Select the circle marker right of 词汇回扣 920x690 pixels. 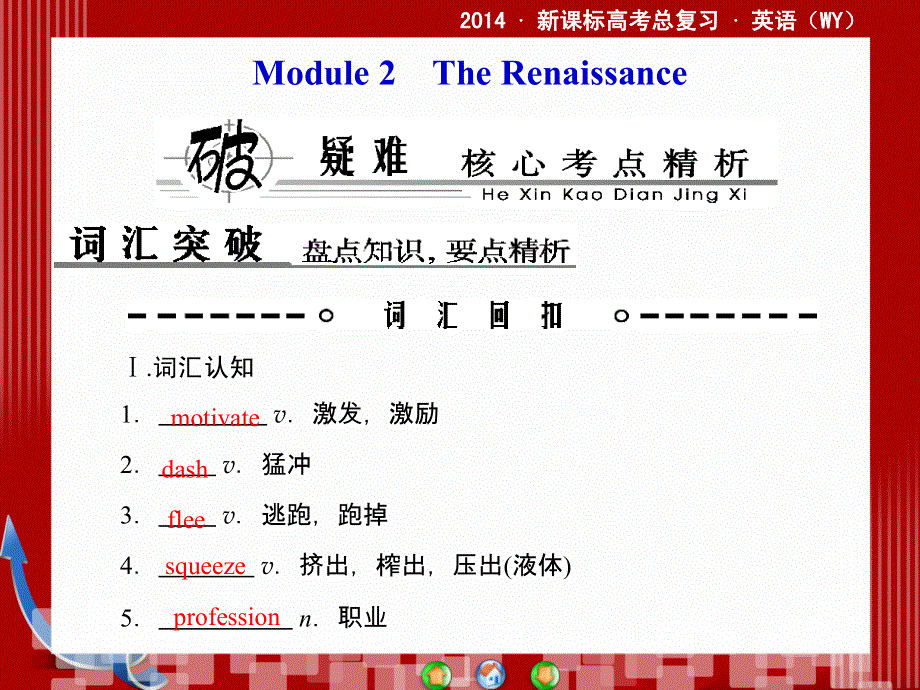pyautogui.click(x=620, y=313)
